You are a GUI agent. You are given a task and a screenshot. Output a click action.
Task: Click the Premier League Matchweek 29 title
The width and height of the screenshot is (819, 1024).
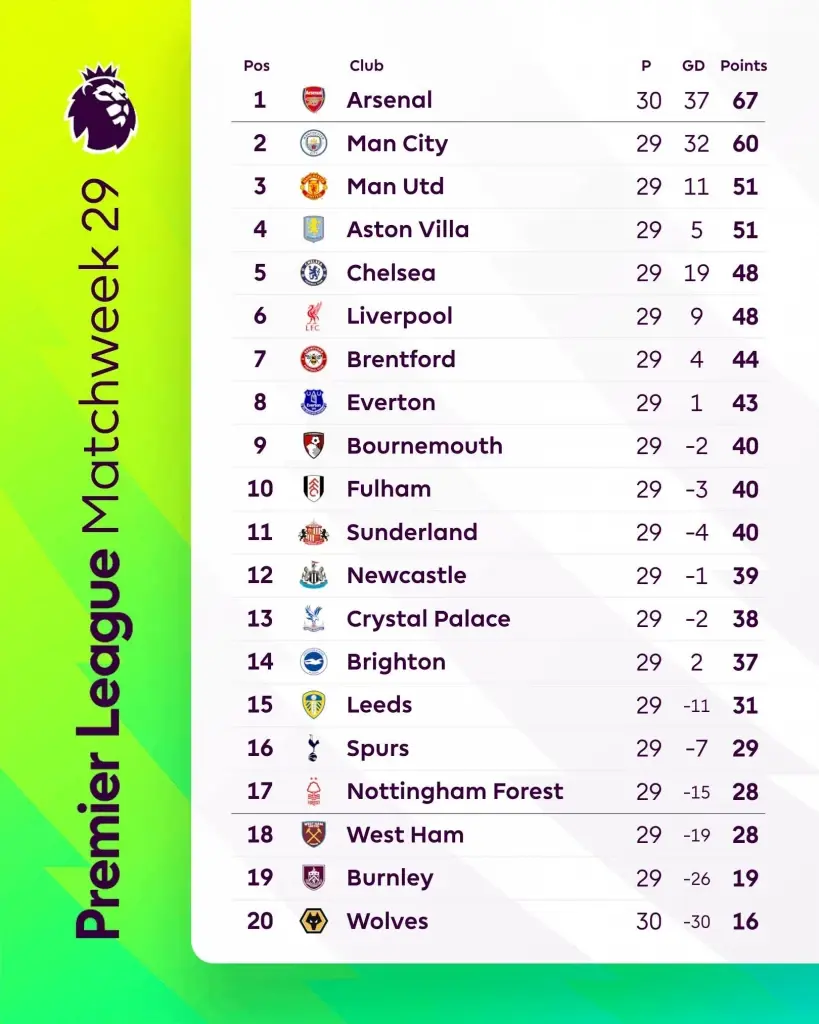pyautogui.click(x=102, y=560)
